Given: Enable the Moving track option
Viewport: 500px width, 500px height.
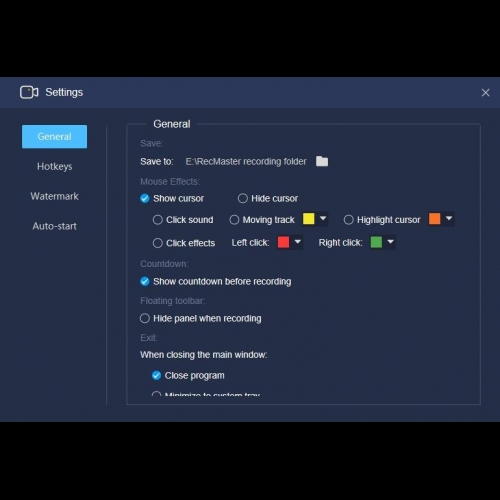Looking at the screenshot, I should coord(234,220).
